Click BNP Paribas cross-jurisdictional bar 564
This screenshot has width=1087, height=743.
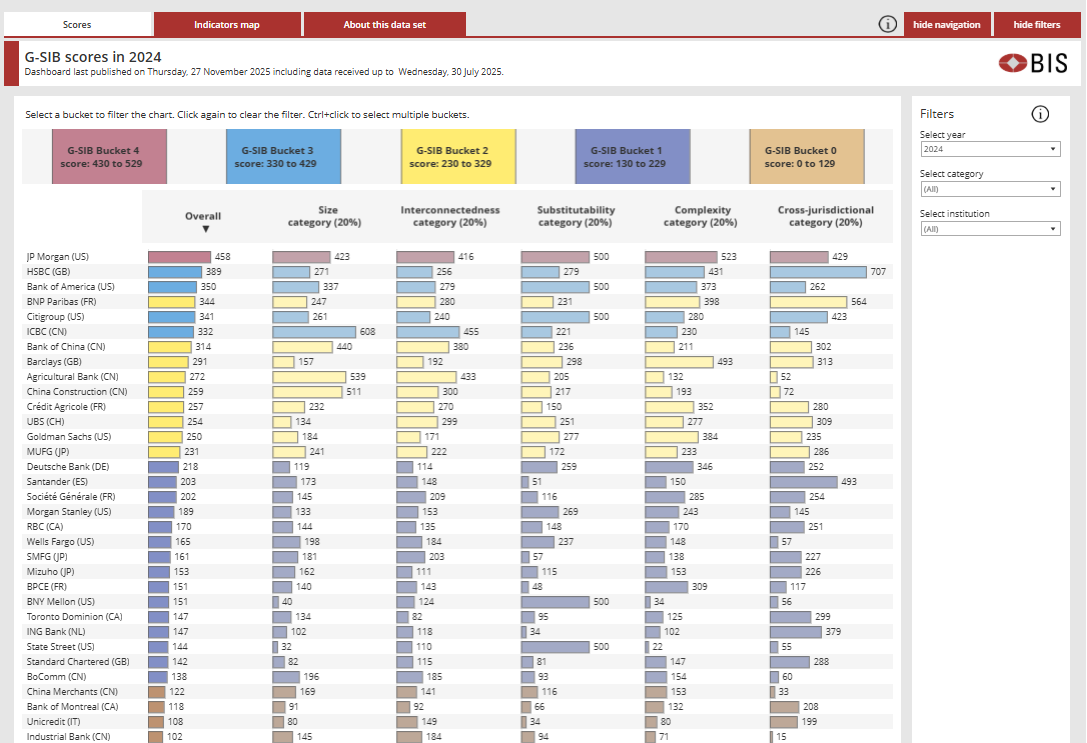pos(808,301)
